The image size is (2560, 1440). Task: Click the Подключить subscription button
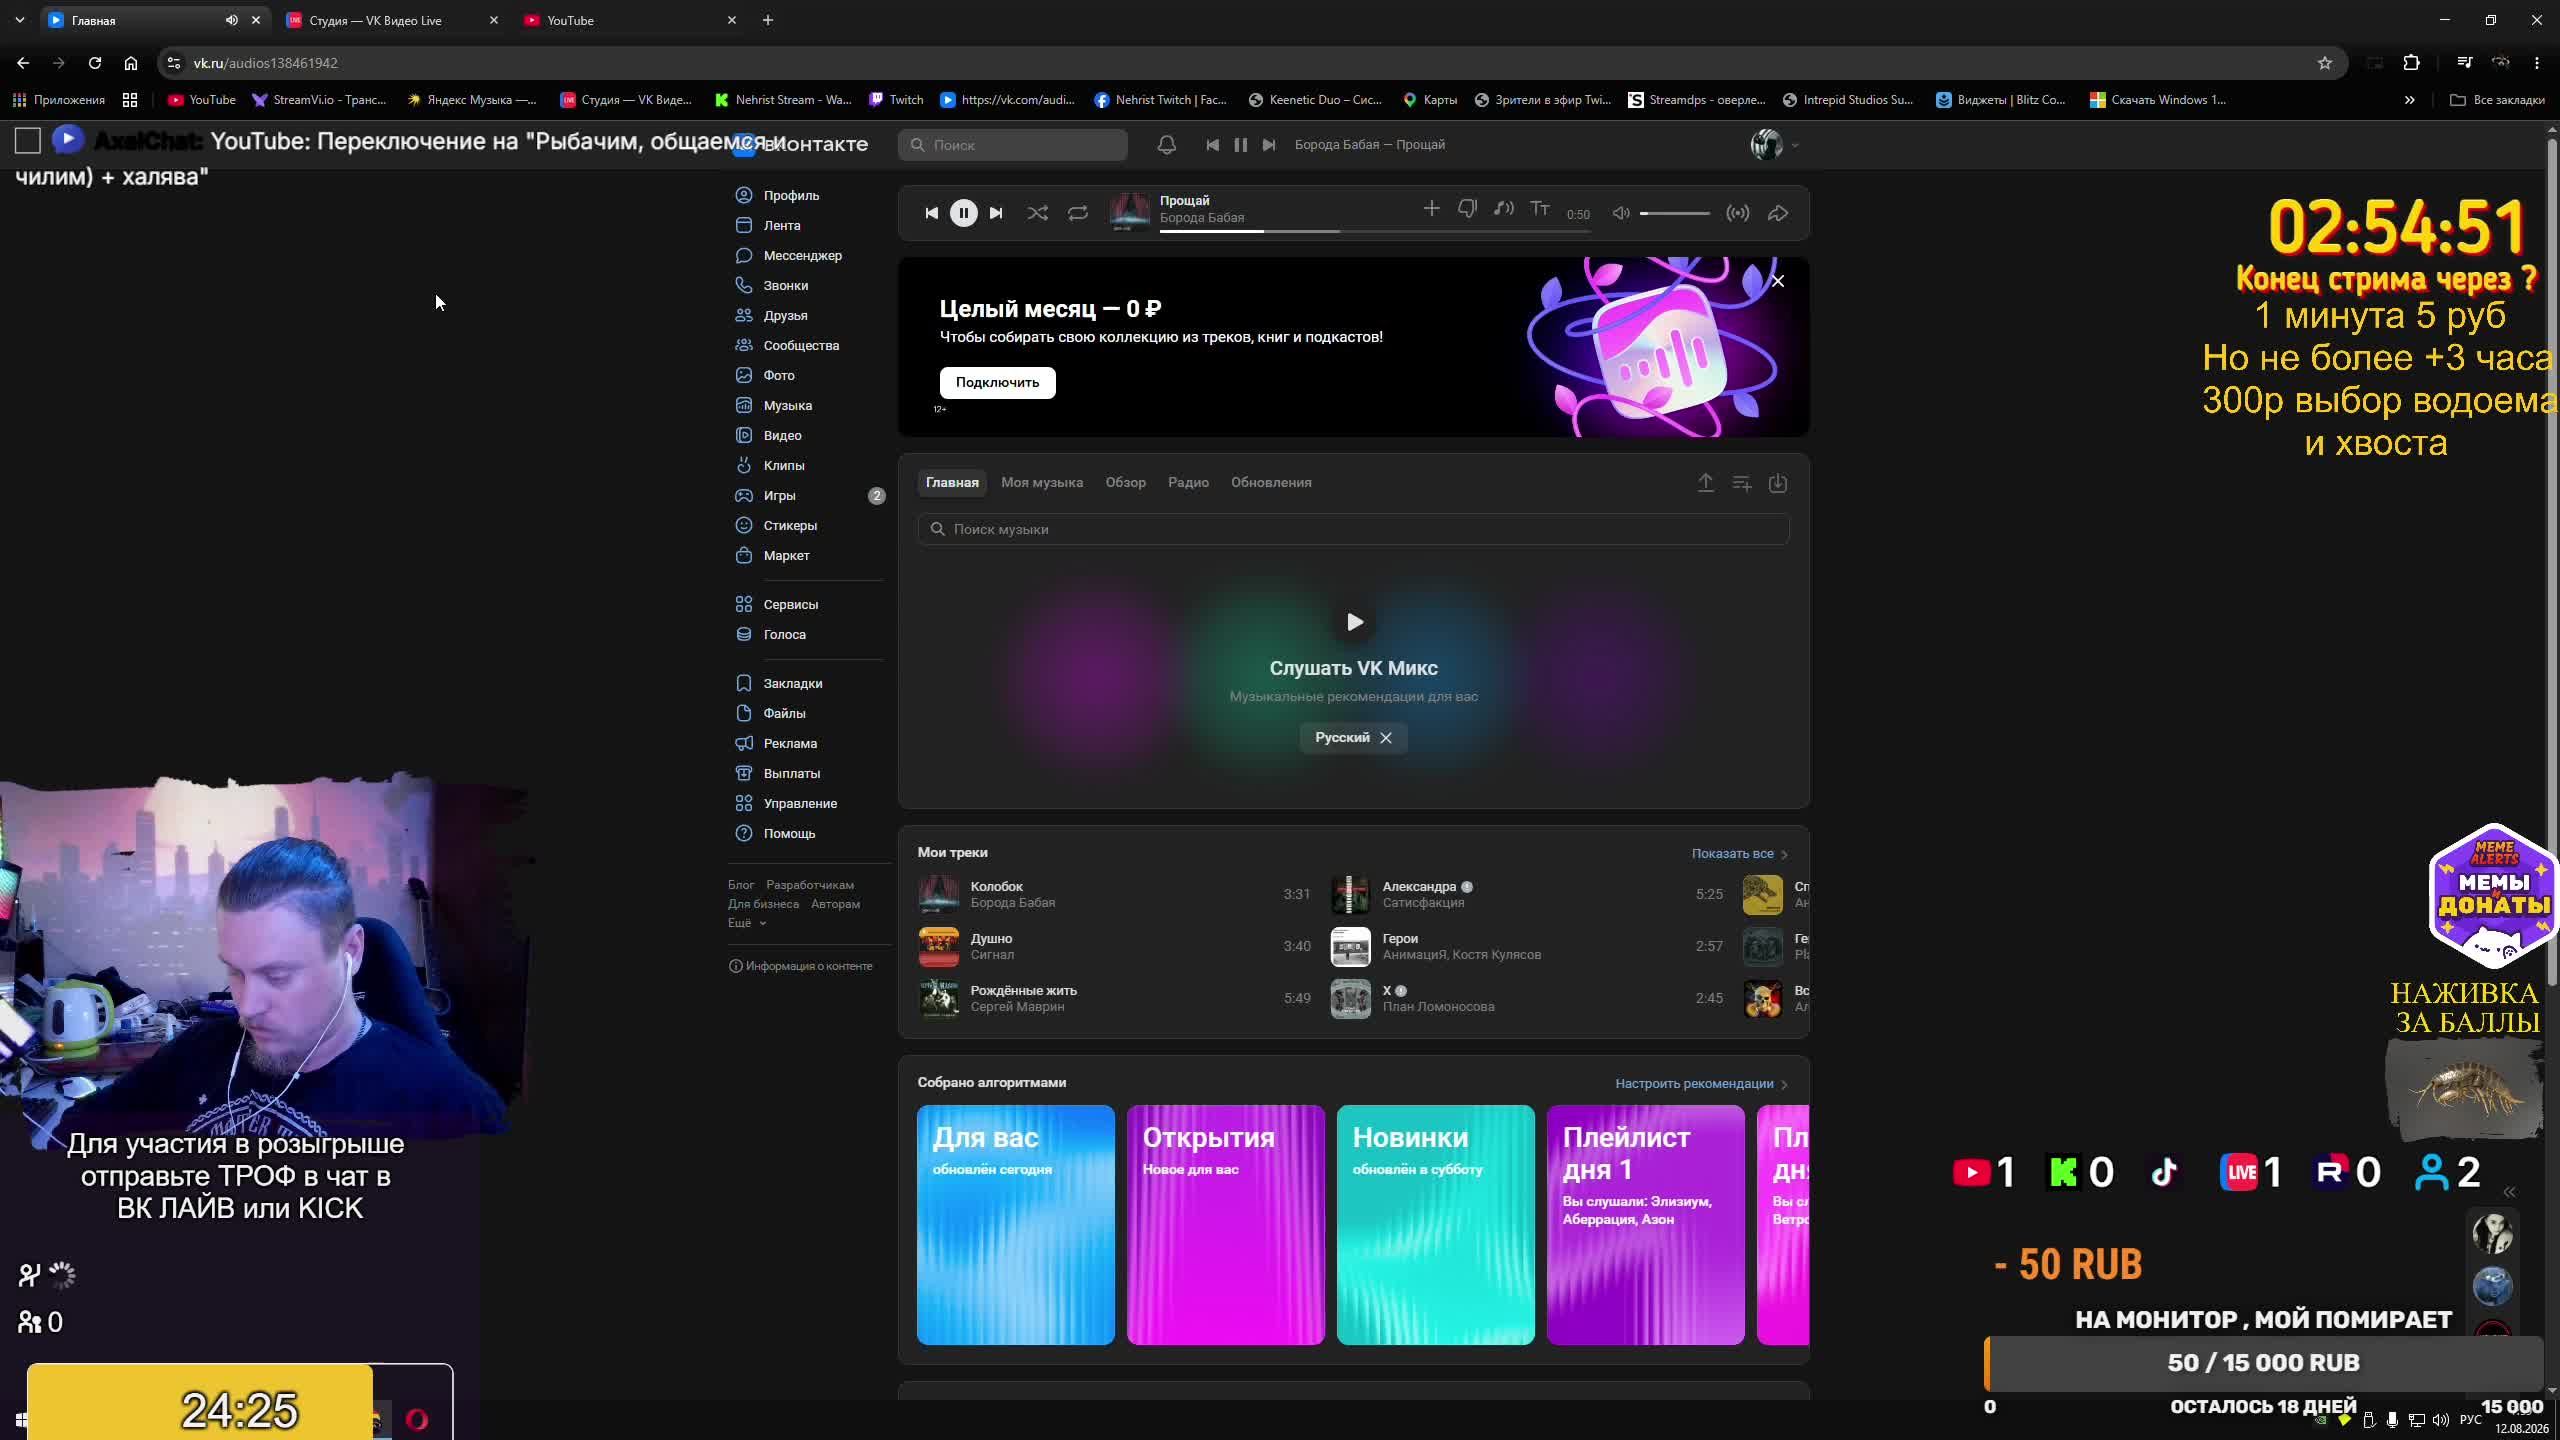click(x=997, y=382)
